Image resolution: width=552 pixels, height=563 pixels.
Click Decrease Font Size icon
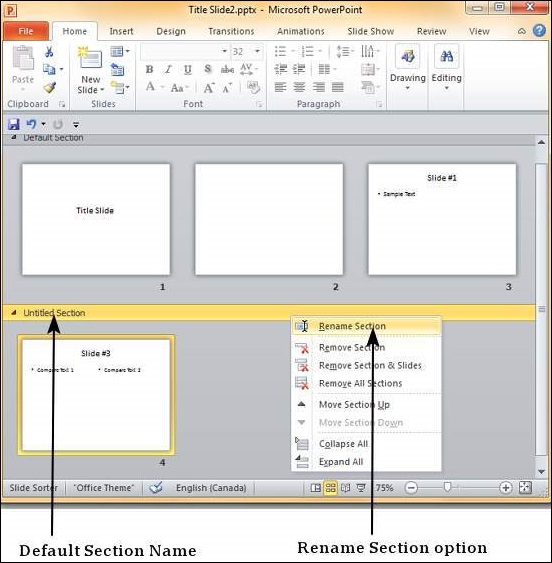227,87
